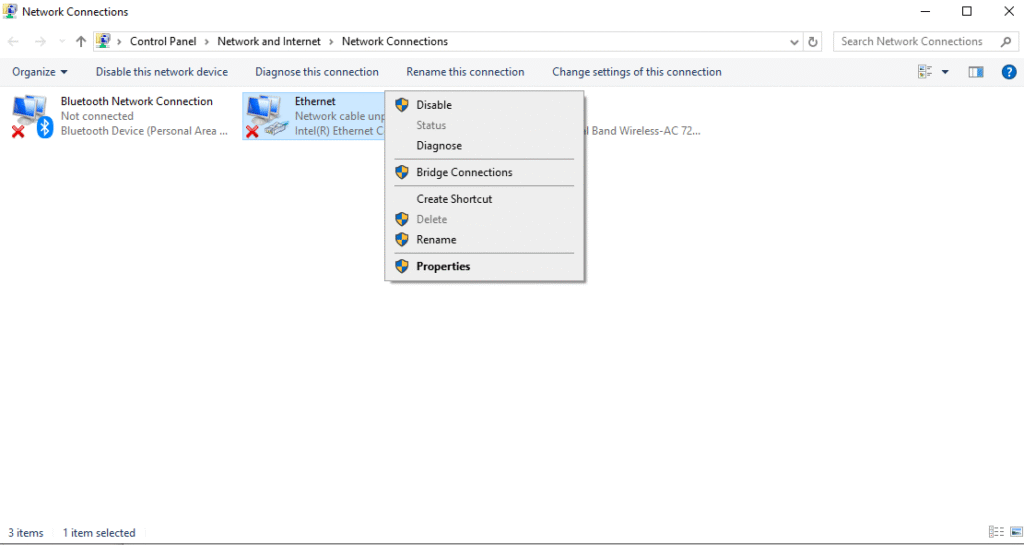Image resolution: width=1024 pixels, height=545 pixels.
Task: Open the address bar history dropdown
Action: [794, 42]
